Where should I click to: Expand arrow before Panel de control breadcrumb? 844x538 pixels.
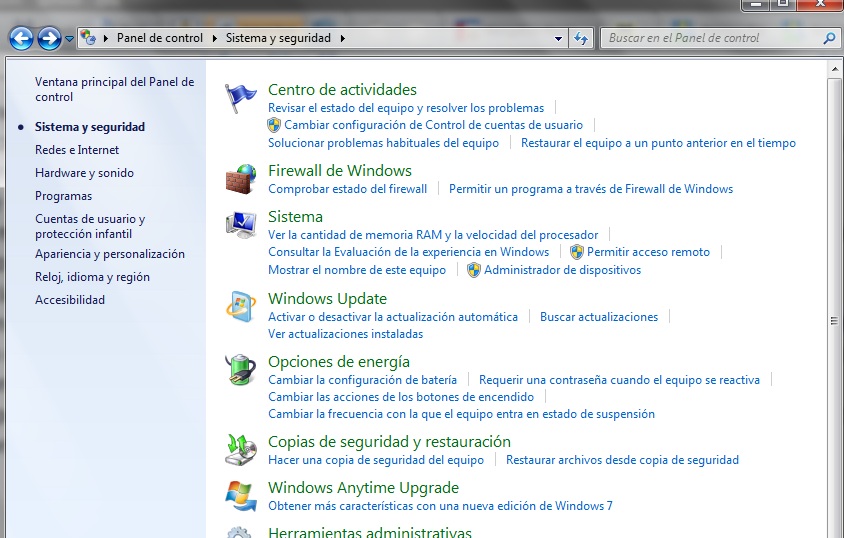pyautogui.click(x=106, y=38)
